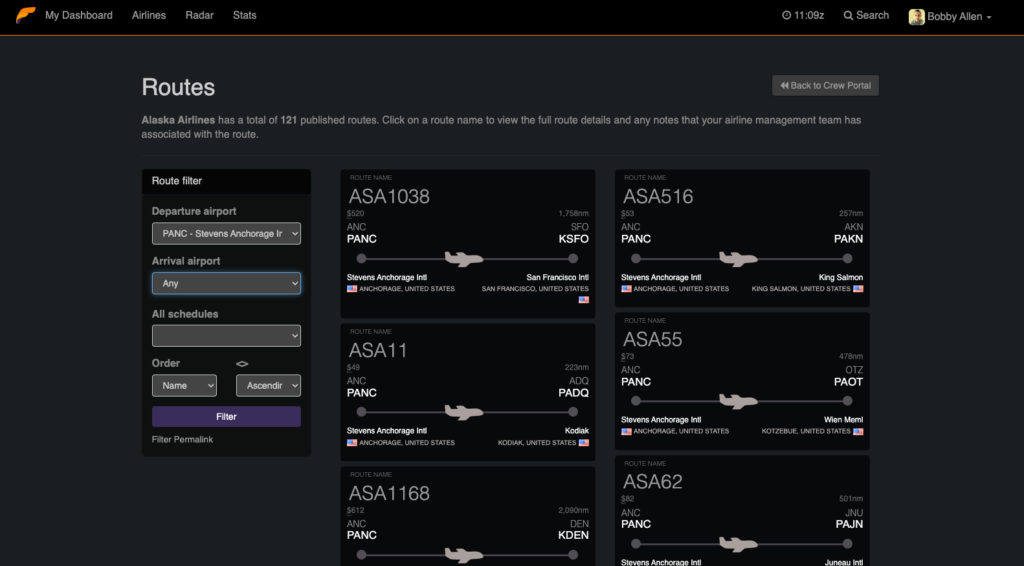Viewport: 1024px width, 566px height.
Task: Click US flag beside Anchorage on ASA11
Action: pos(352,443)
